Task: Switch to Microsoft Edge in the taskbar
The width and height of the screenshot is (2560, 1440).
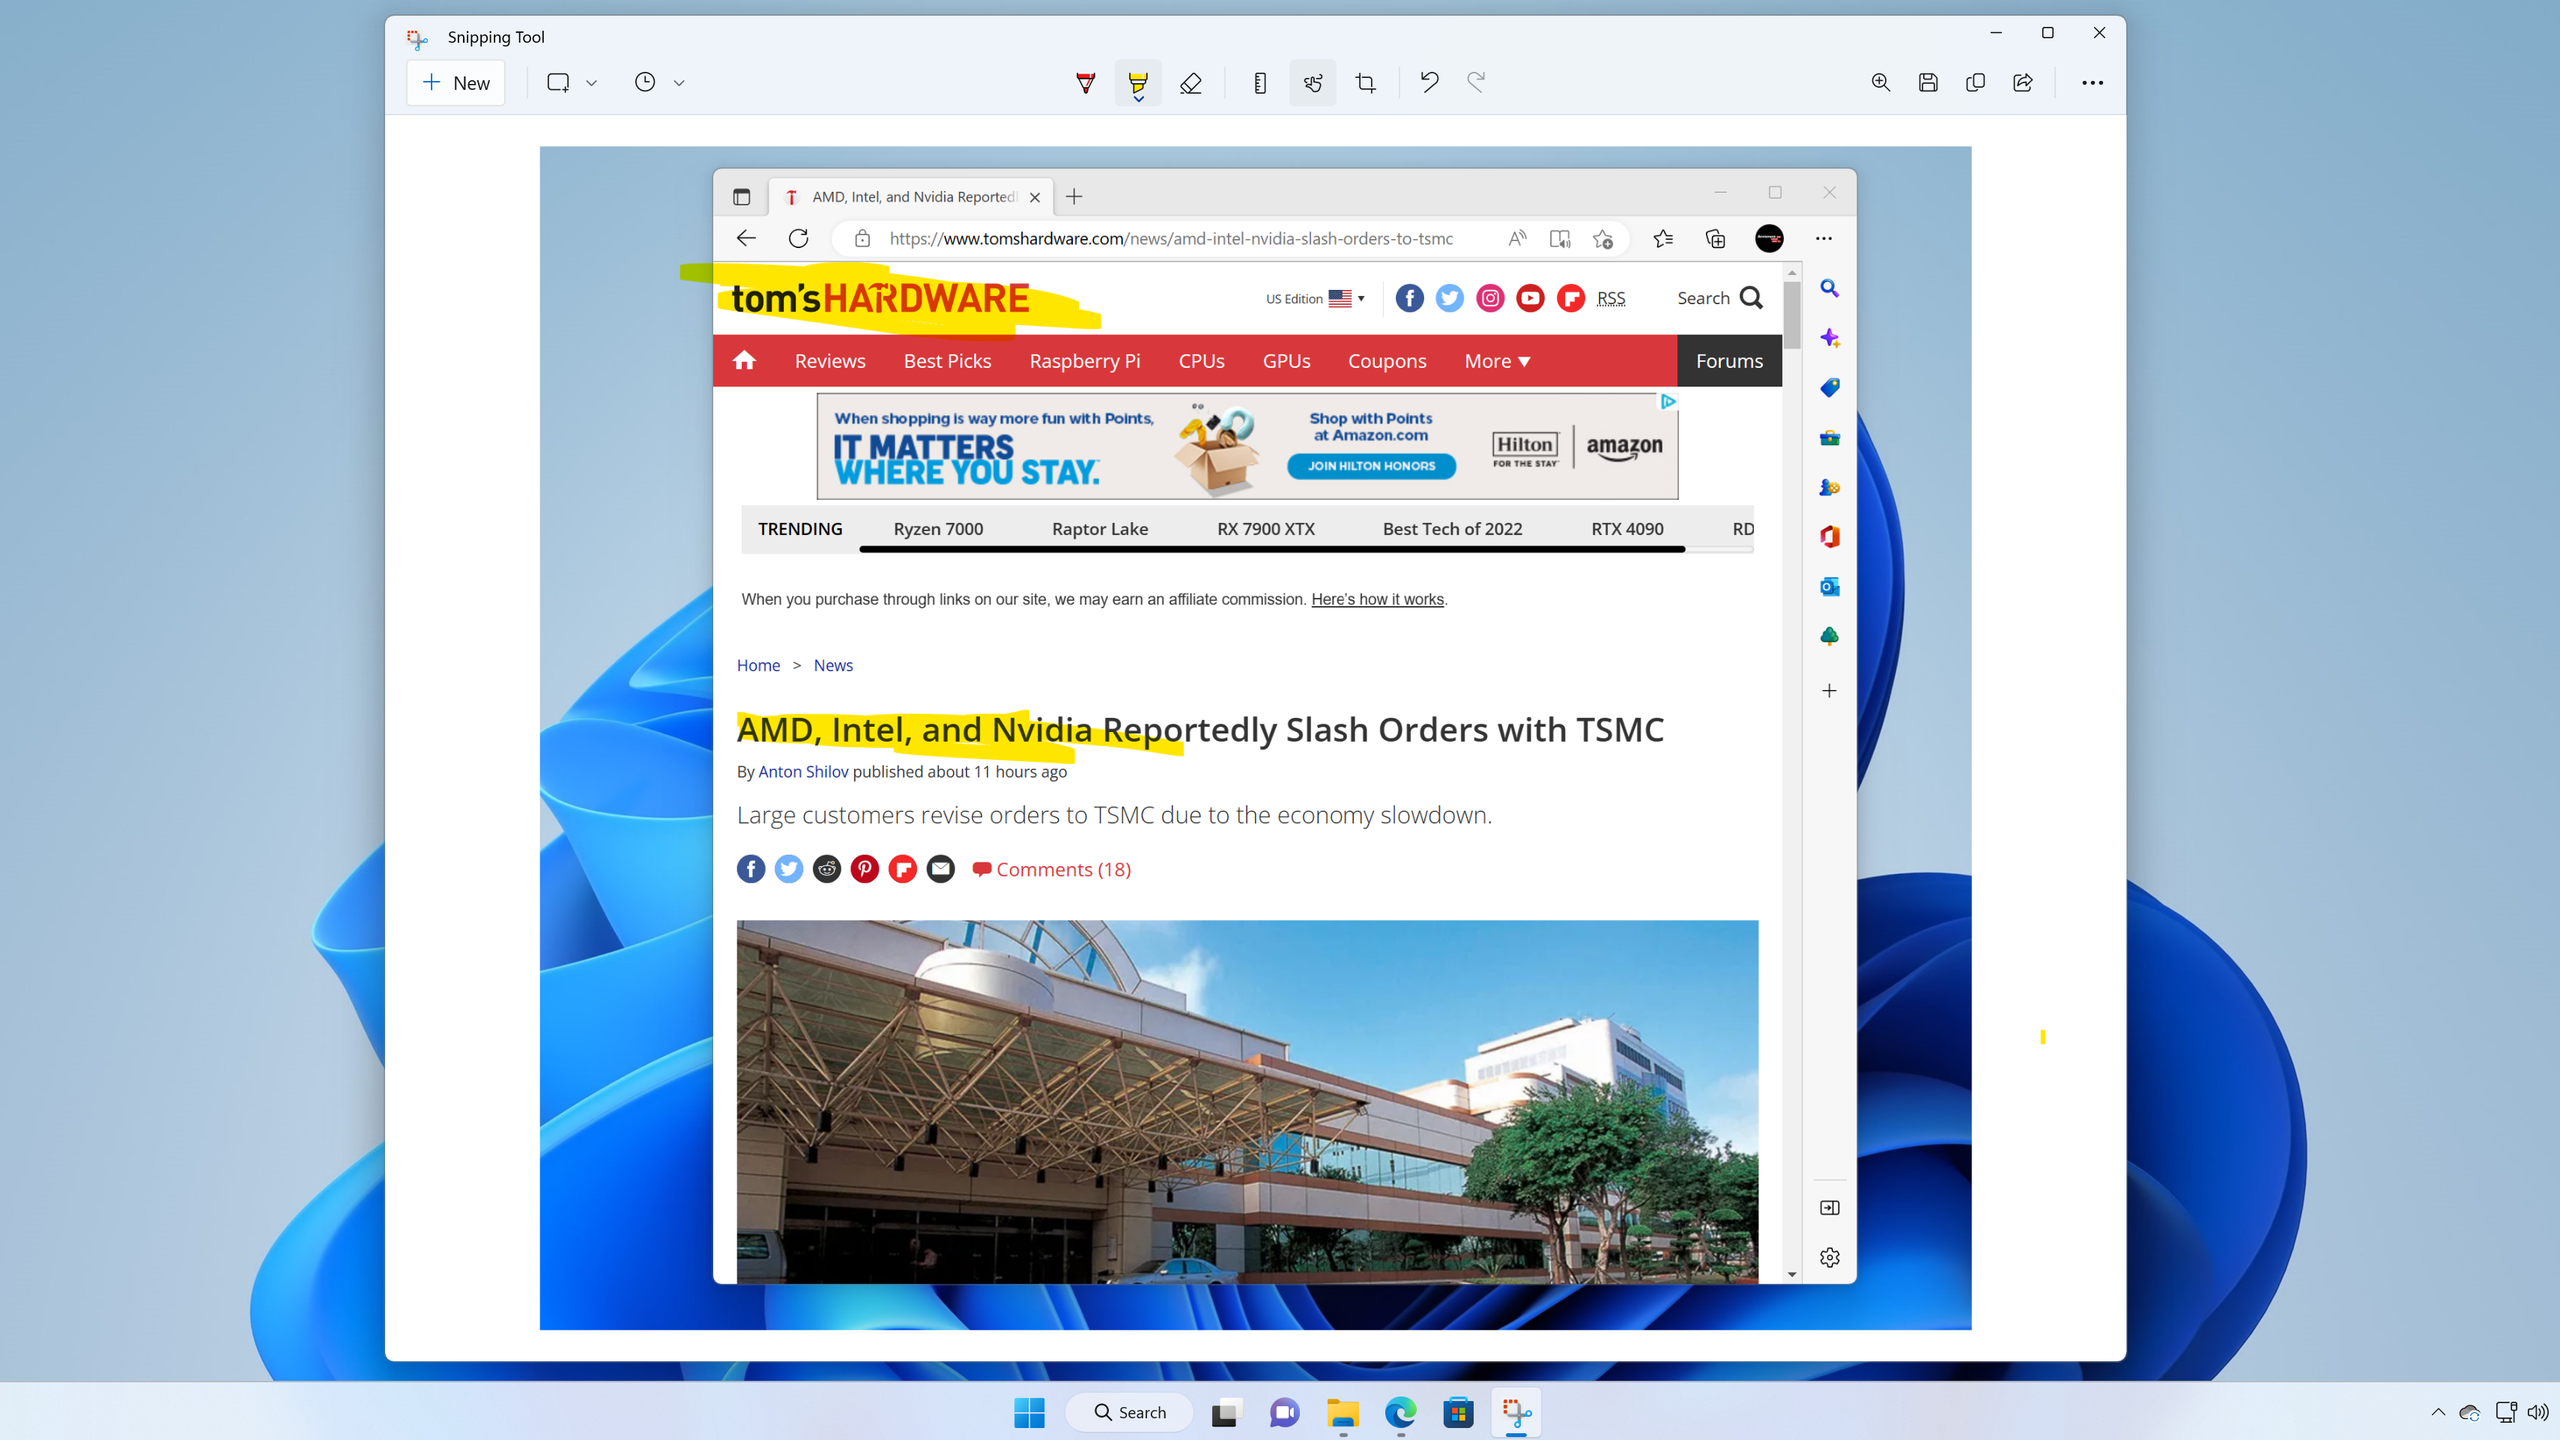Action: [x=1401, y=1412]
